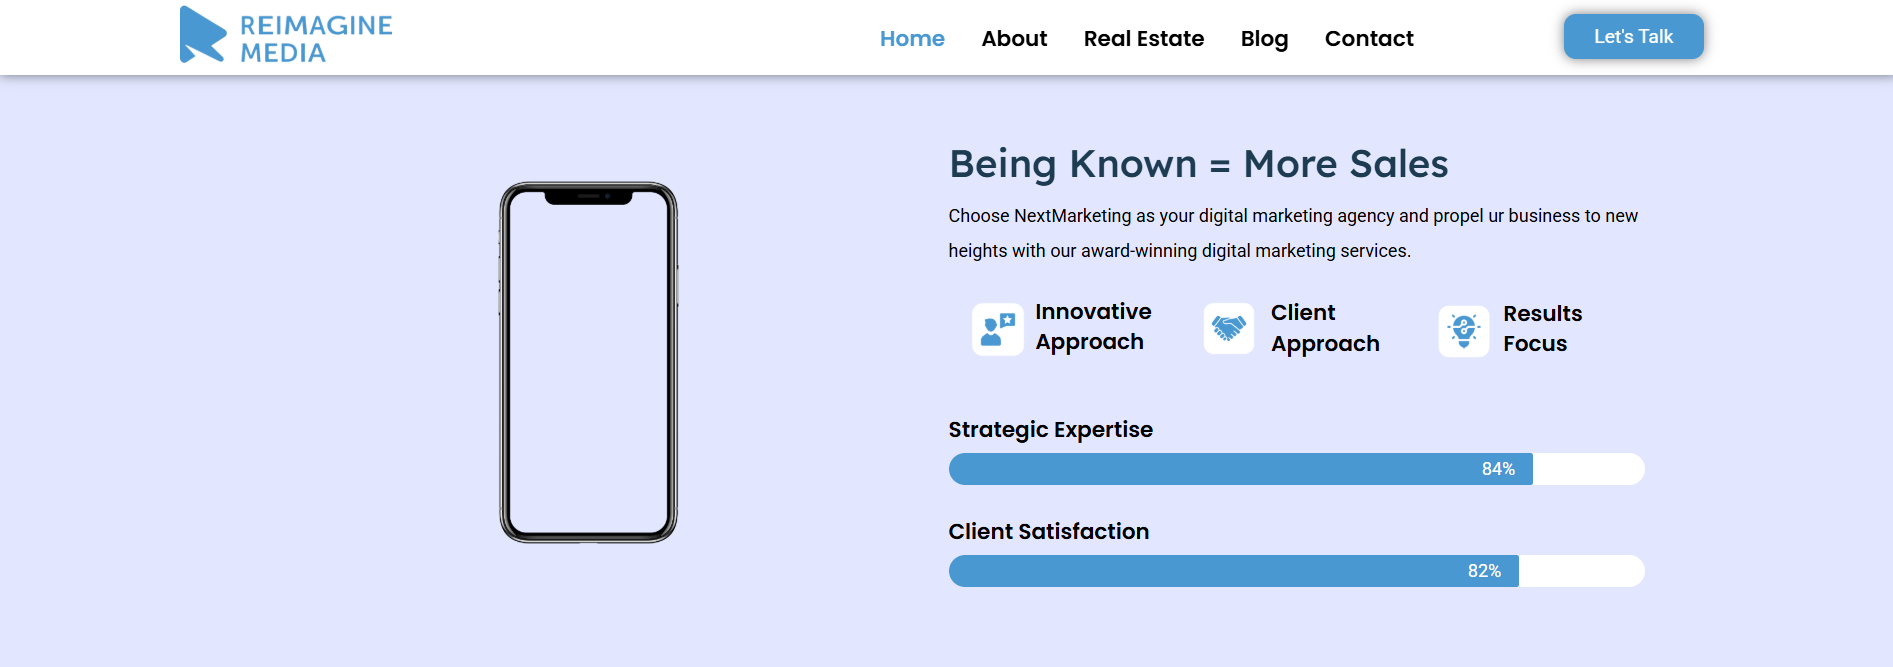The image size is (1893, 667).
Task: Click the Client Satisfaction 82% progress bar
Action: 1233,571
